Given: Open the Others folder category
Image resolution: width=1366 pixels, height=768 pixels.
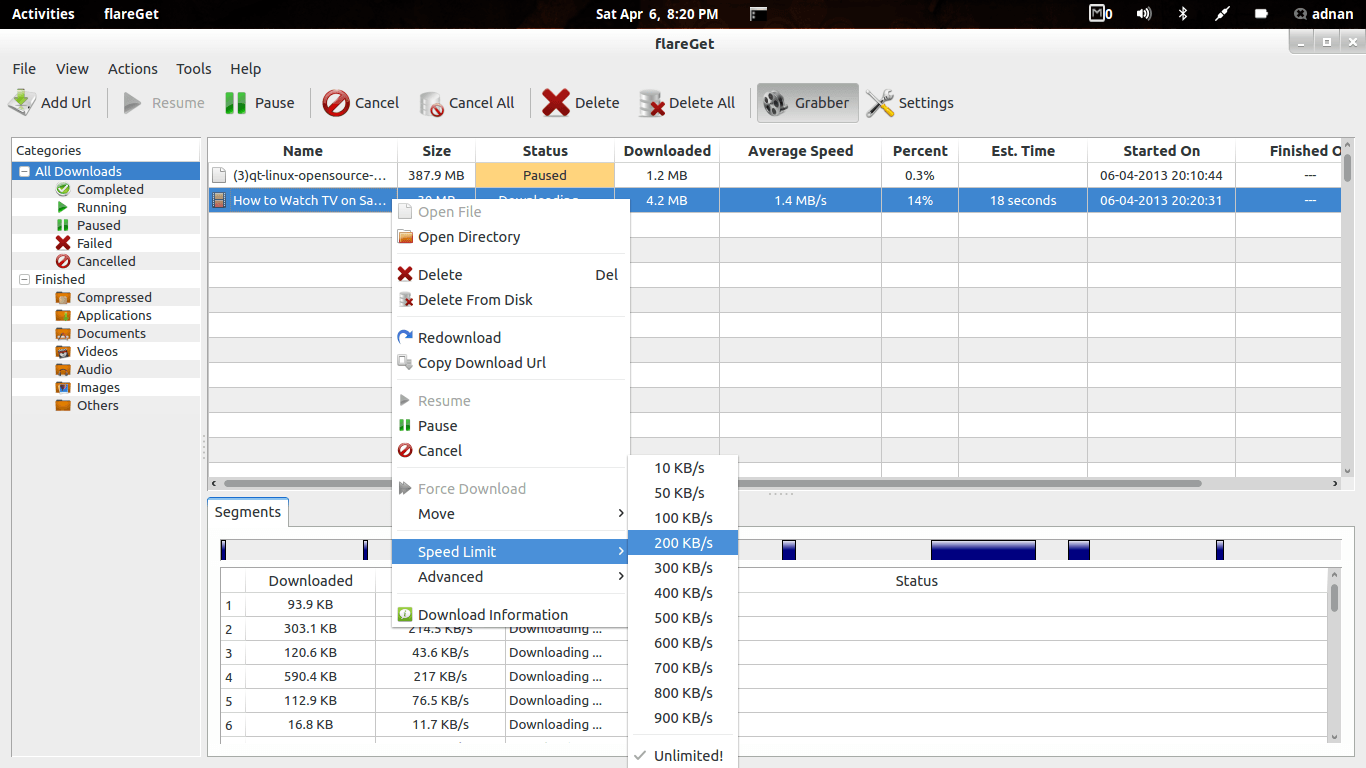Looking at the screenshot, I should (x=97, y=405).
